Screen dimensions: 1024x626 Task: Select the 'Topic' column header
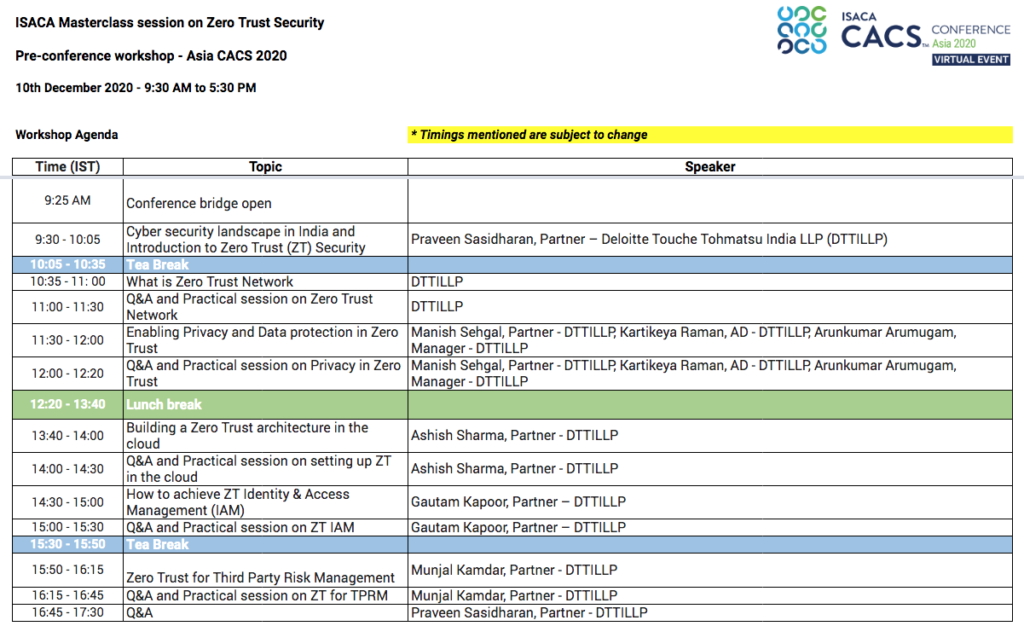(x=265, y=166)
